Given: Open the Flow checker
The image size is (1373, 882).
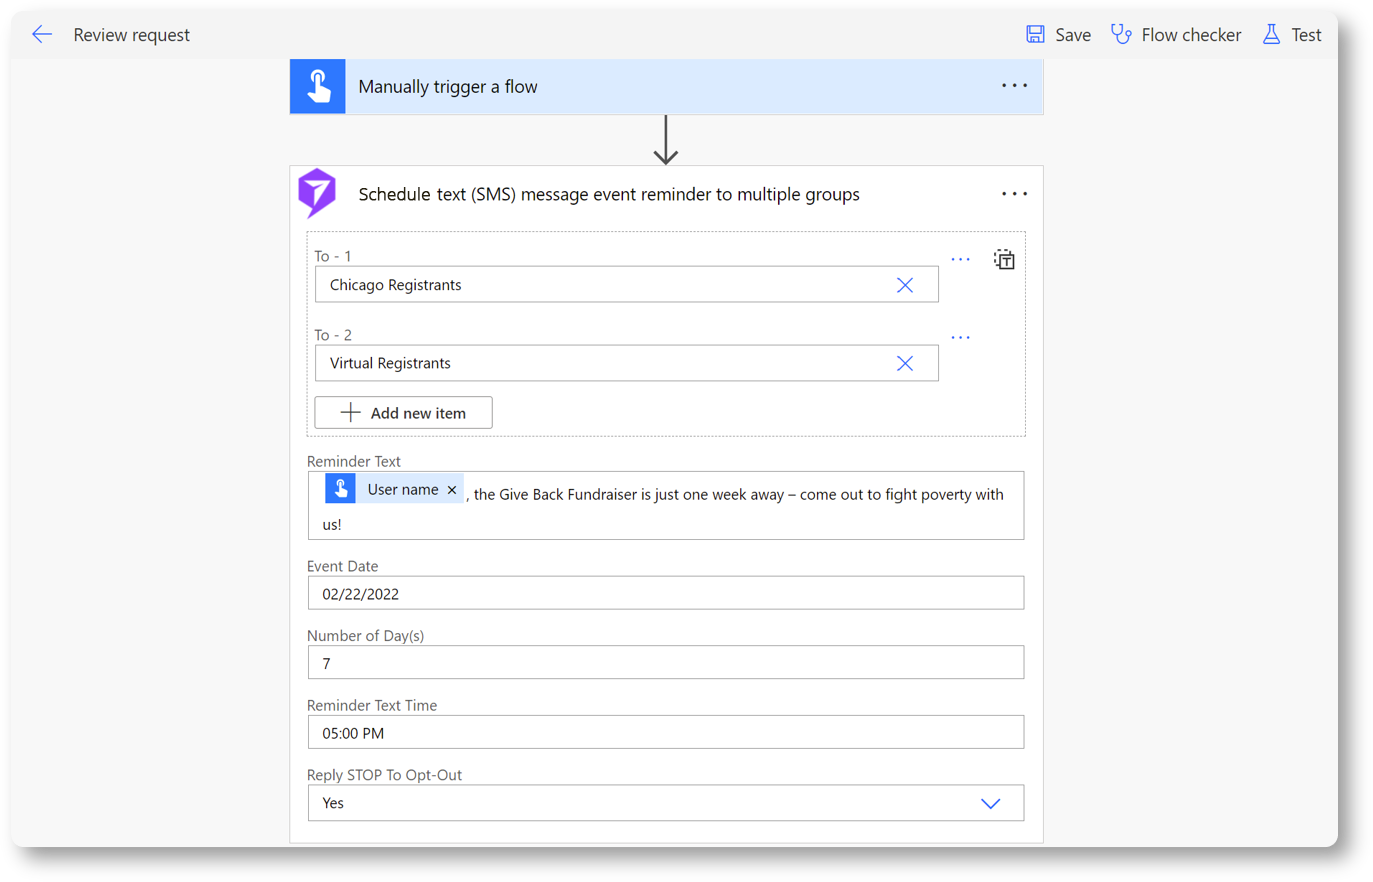Looking at the screenshot, I should point(1176,35).
